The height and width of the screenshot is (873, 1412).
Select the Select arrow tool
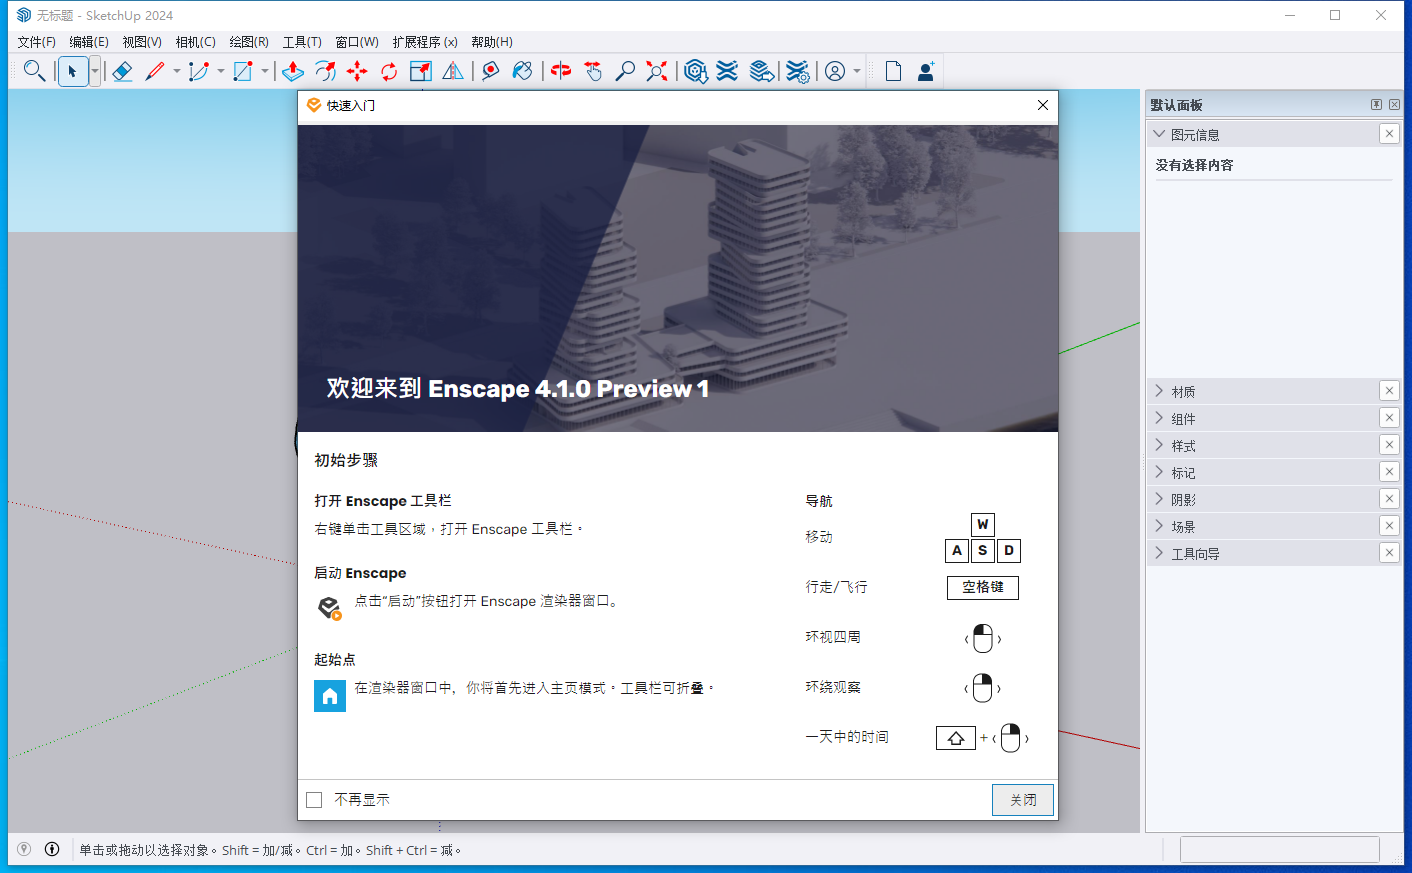(72, 71)
